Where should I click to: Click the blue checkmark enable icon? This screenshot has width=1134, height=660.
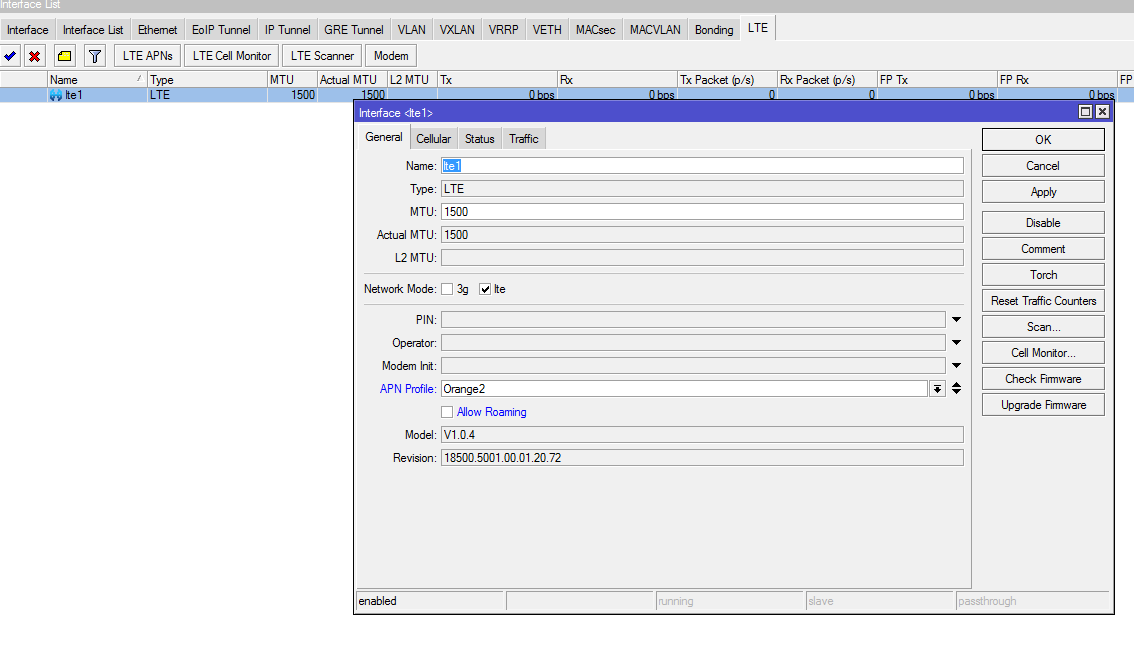click(10, 56)
